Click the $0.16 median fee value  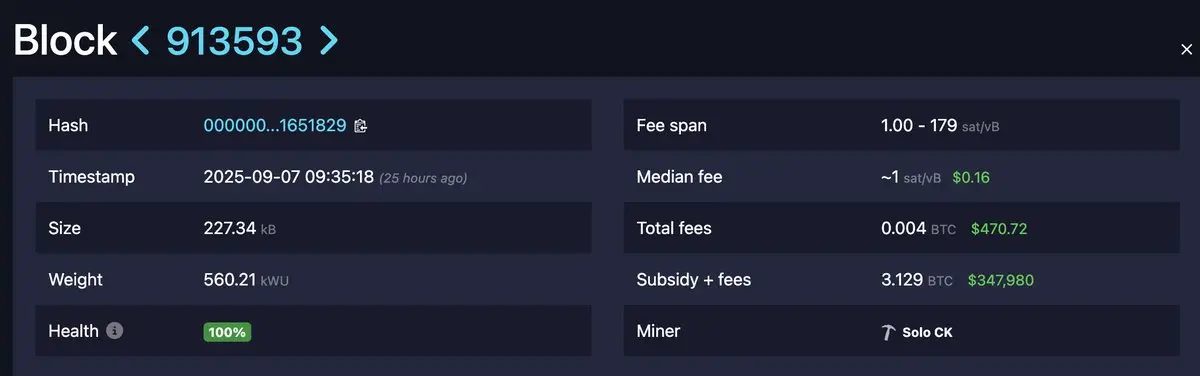tap(971, 177)
